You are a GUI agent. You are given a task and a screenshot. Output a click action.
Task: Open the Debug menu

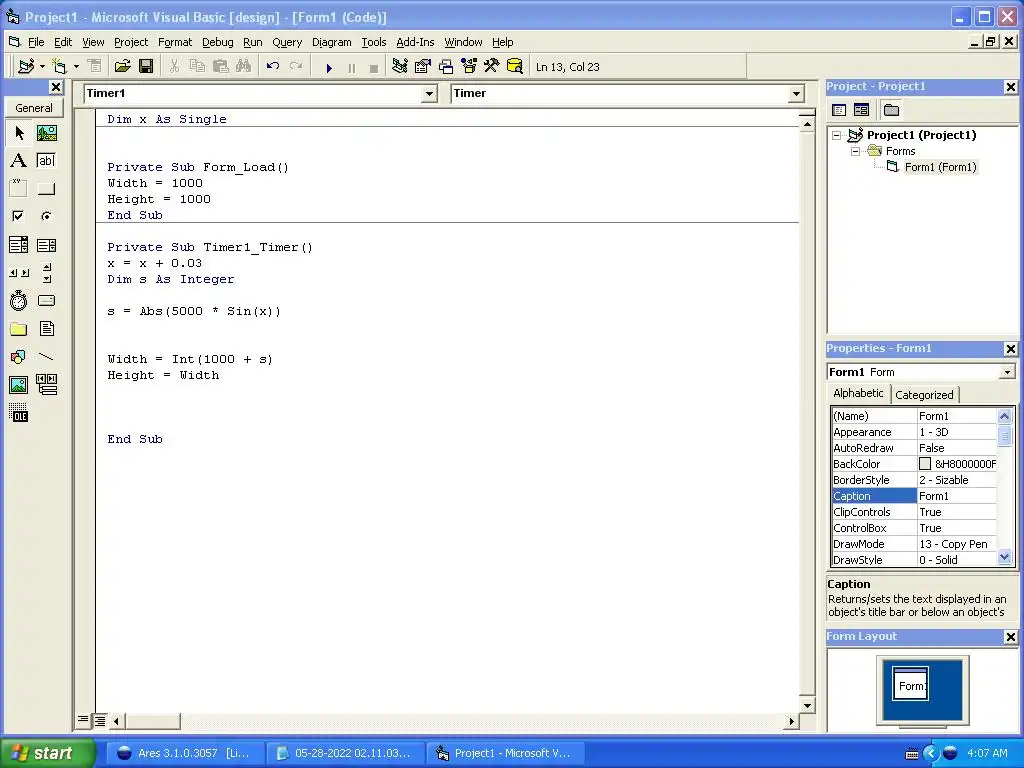[x=217, y=42]
